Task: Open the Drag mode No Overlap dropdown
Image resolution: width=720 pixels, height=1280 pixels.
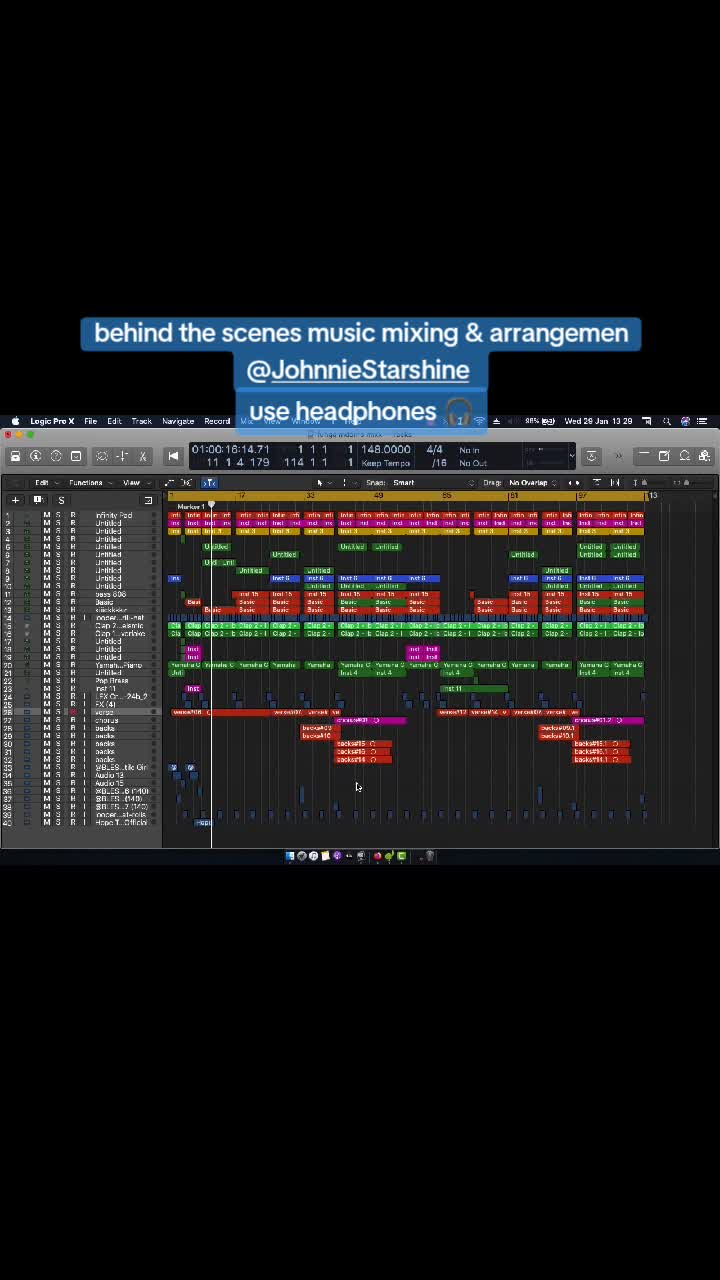Action: (530, 483)
